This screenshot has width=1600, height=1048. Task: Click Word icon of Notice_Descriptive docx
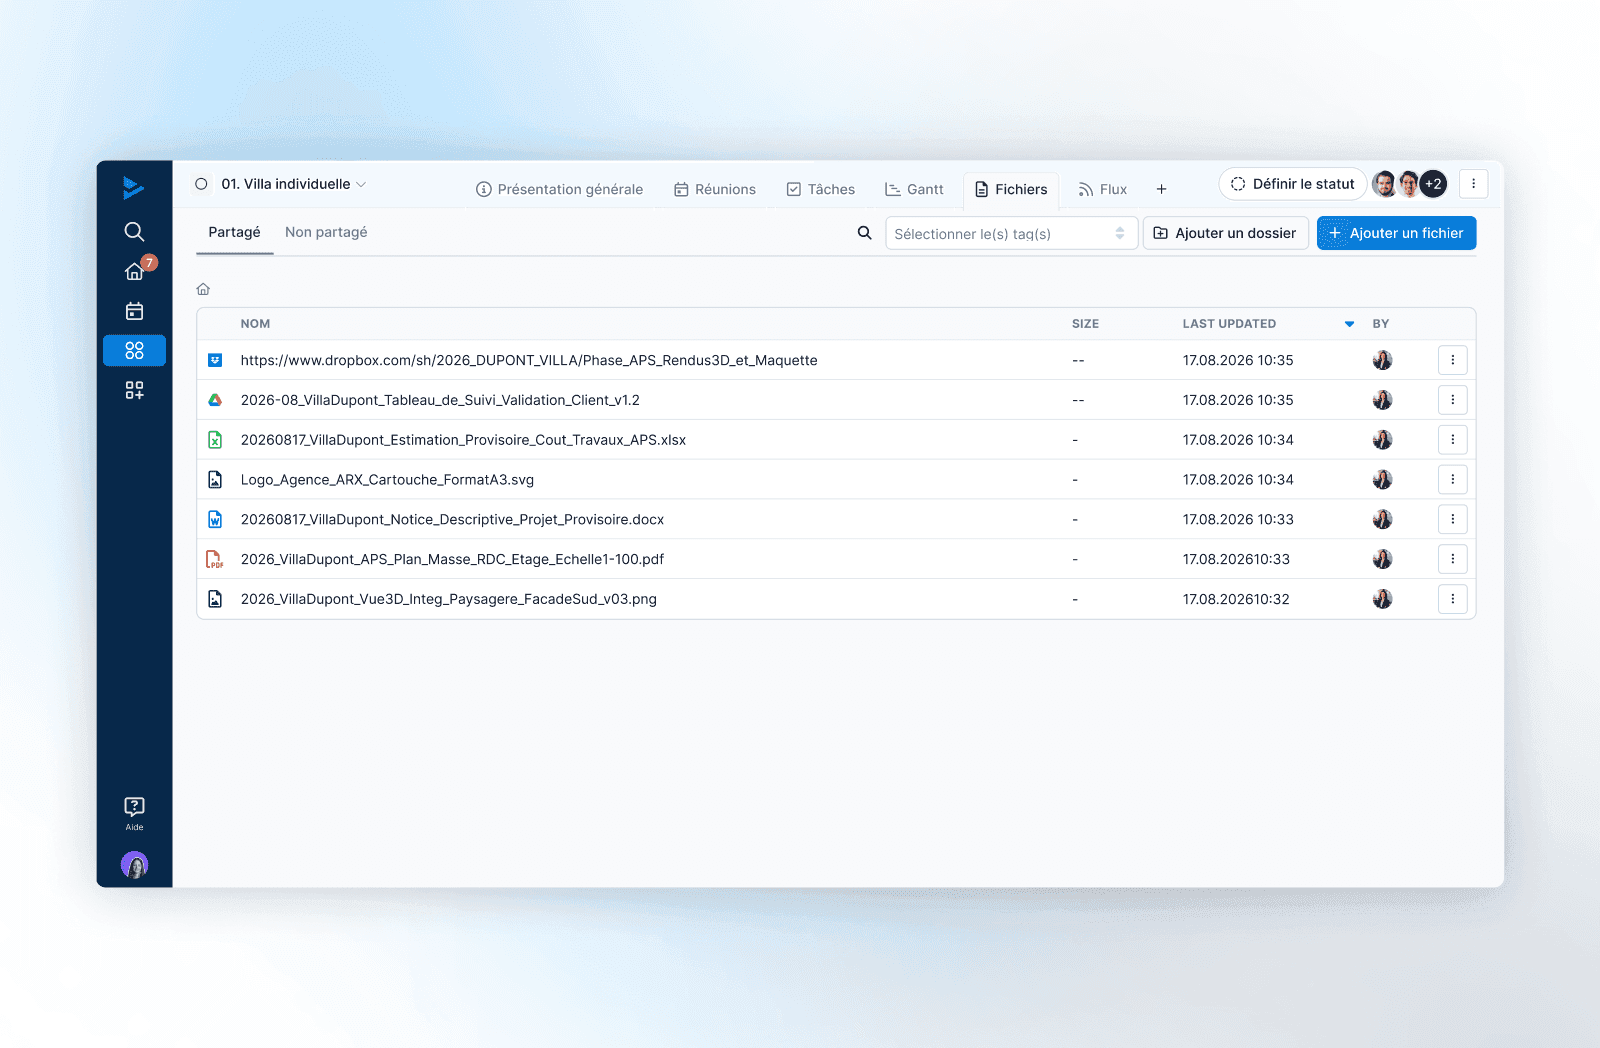(215, 519)
